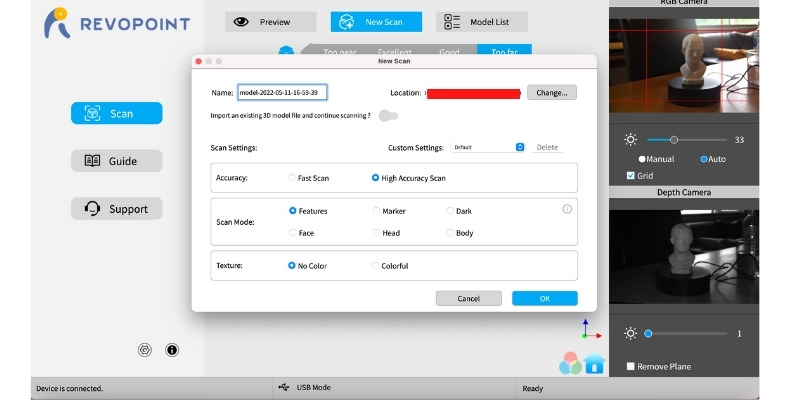Click the Too far distance segment
This screenshot has height=400, width=800.
tap(504, 49)
